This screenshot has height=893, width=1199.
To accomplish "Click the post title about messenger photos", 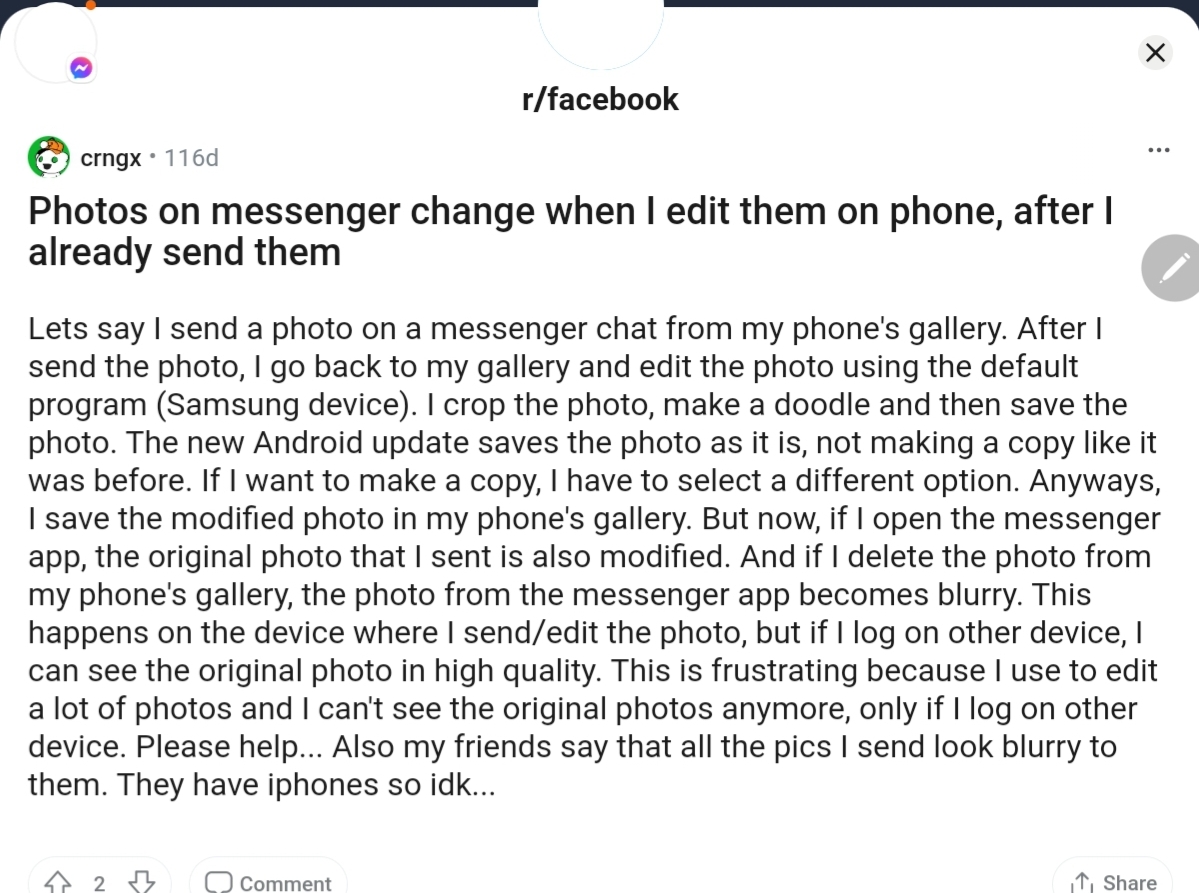I will tap(570, 231).
